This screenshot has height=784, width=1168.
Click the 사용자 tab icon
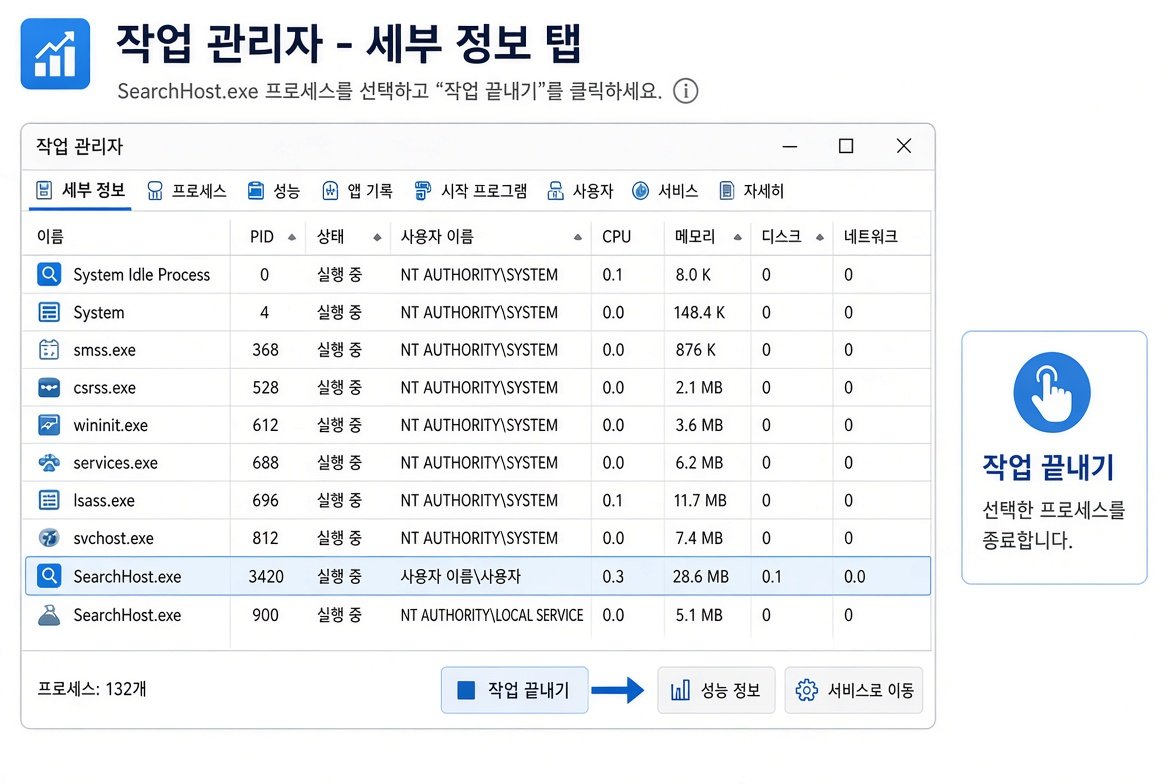[x=555, y=191]
